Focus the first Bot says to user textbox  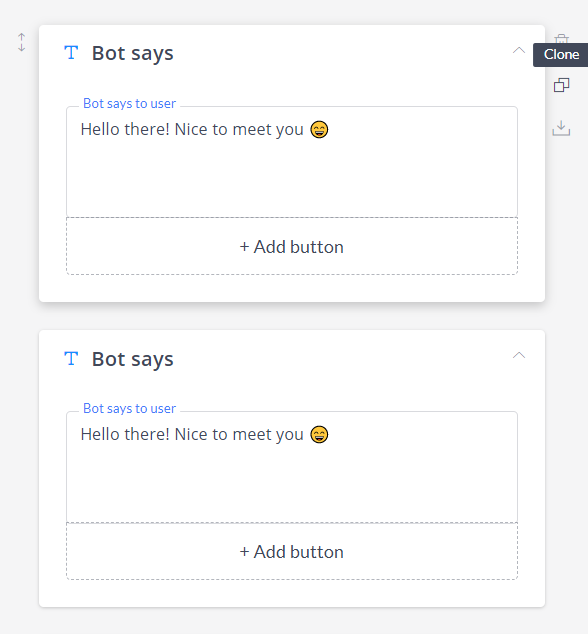pyautogui.click(x=292, y=162)
